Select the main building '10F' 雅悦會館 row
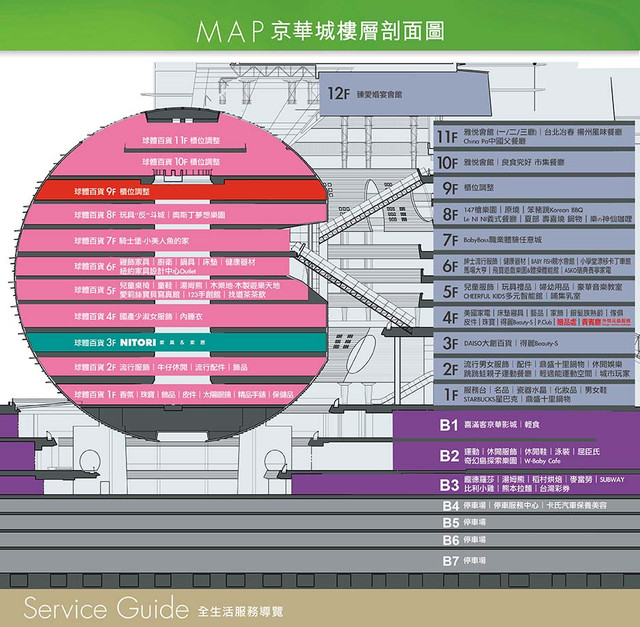 534,162
